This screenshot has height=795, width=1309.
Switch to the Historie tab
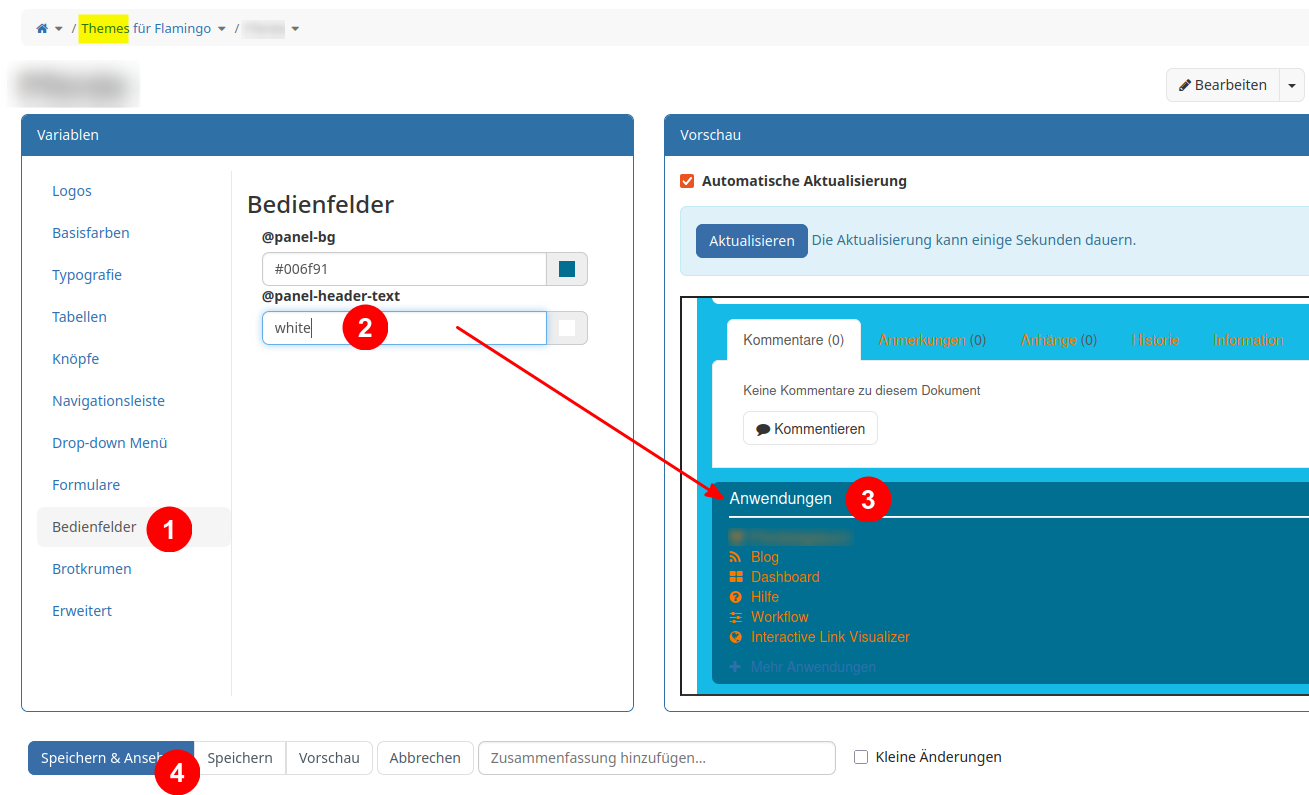(x=1155, y=340)
